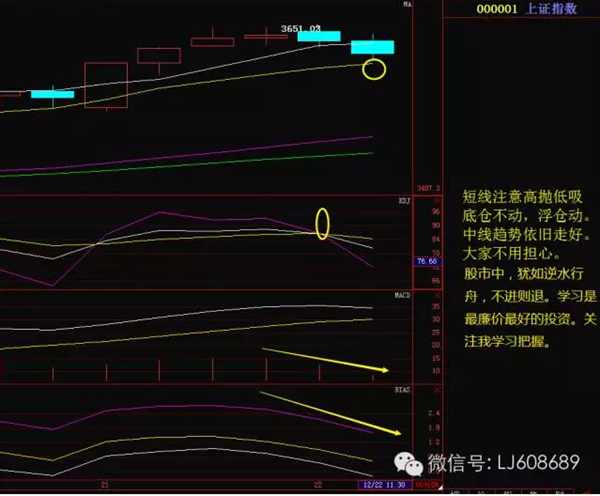Click the yellow oval on KDJ crossover
Screen dimensions: 600x496
coord(322,224)
